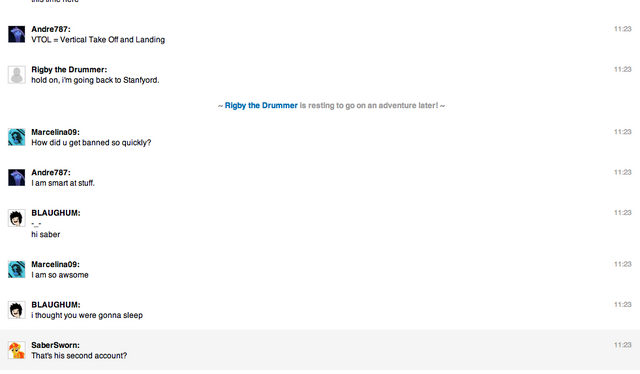640x374 pixels.
Task: Click the 11:23 timestamp beside 'I am so awsome'
Action: click(x=623, y=264)
